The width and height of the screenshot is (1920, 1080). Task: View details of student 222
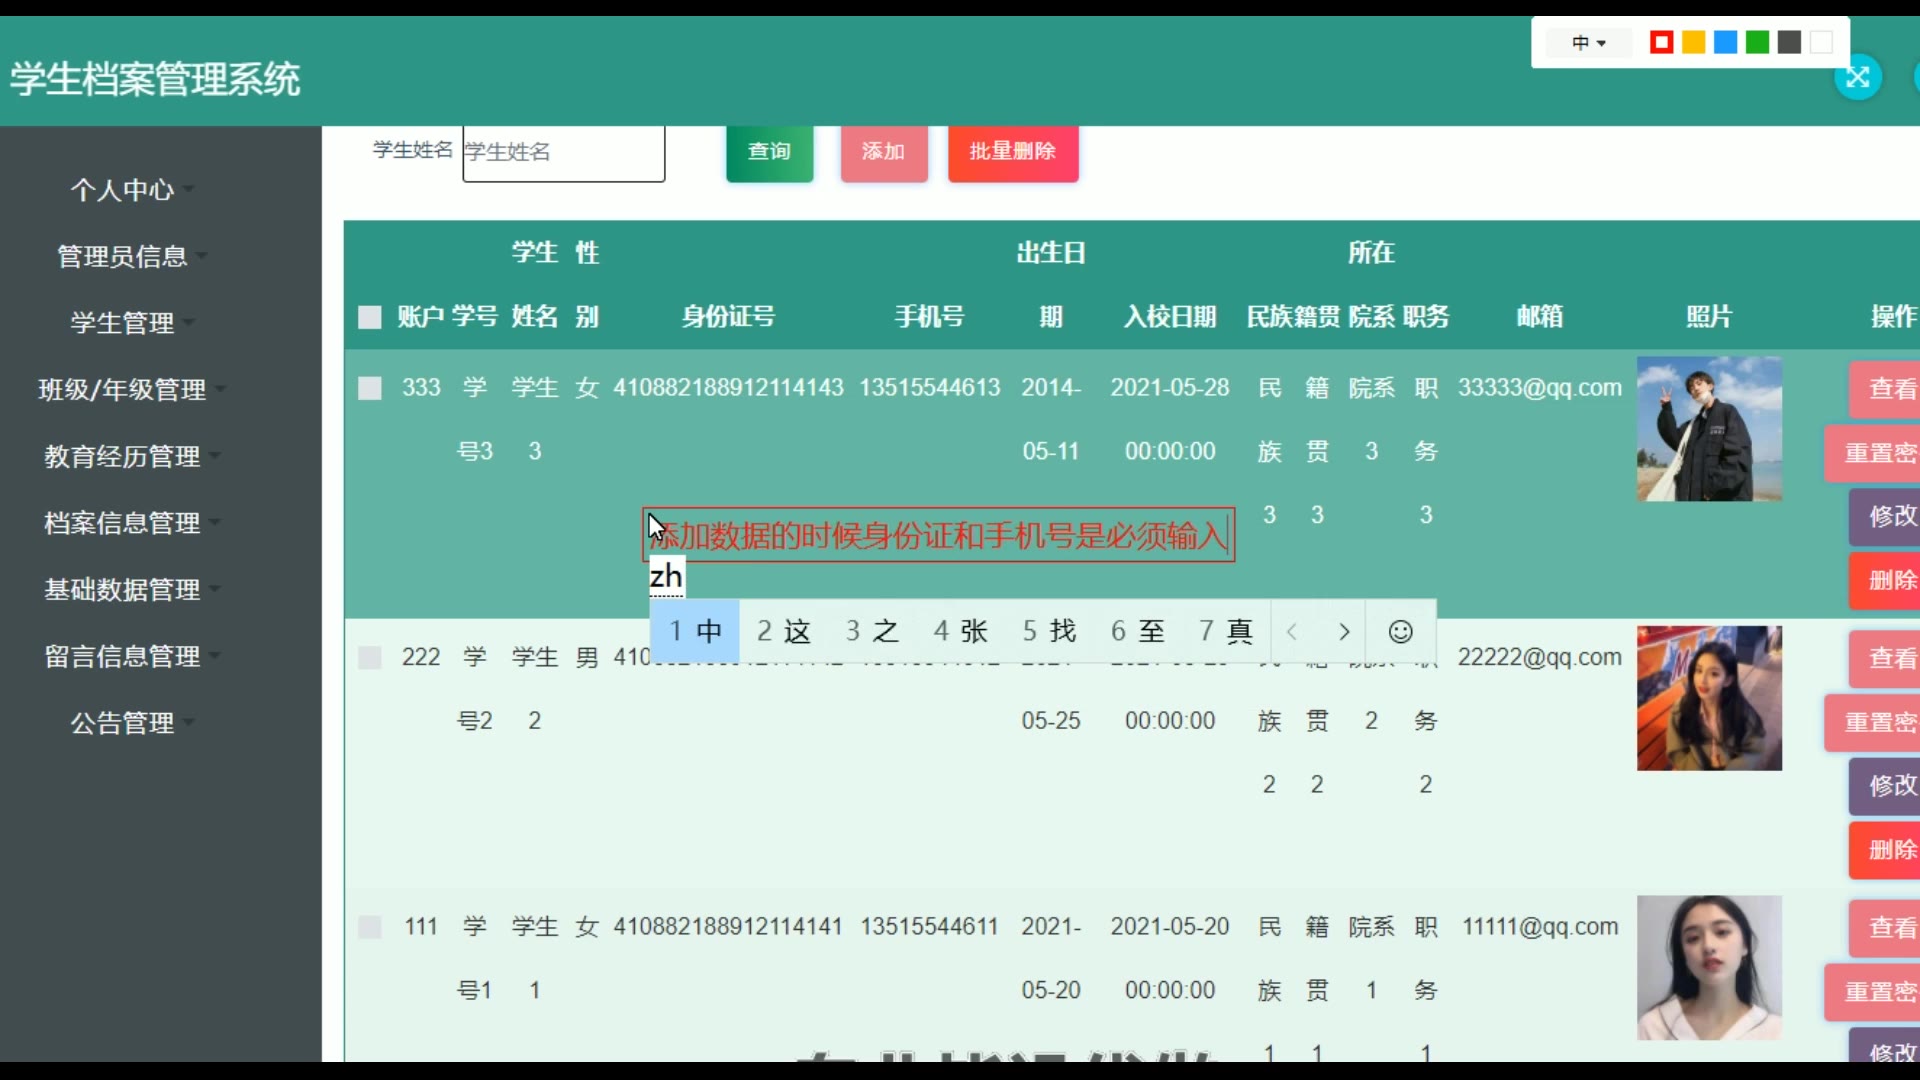coord(1886,658)
